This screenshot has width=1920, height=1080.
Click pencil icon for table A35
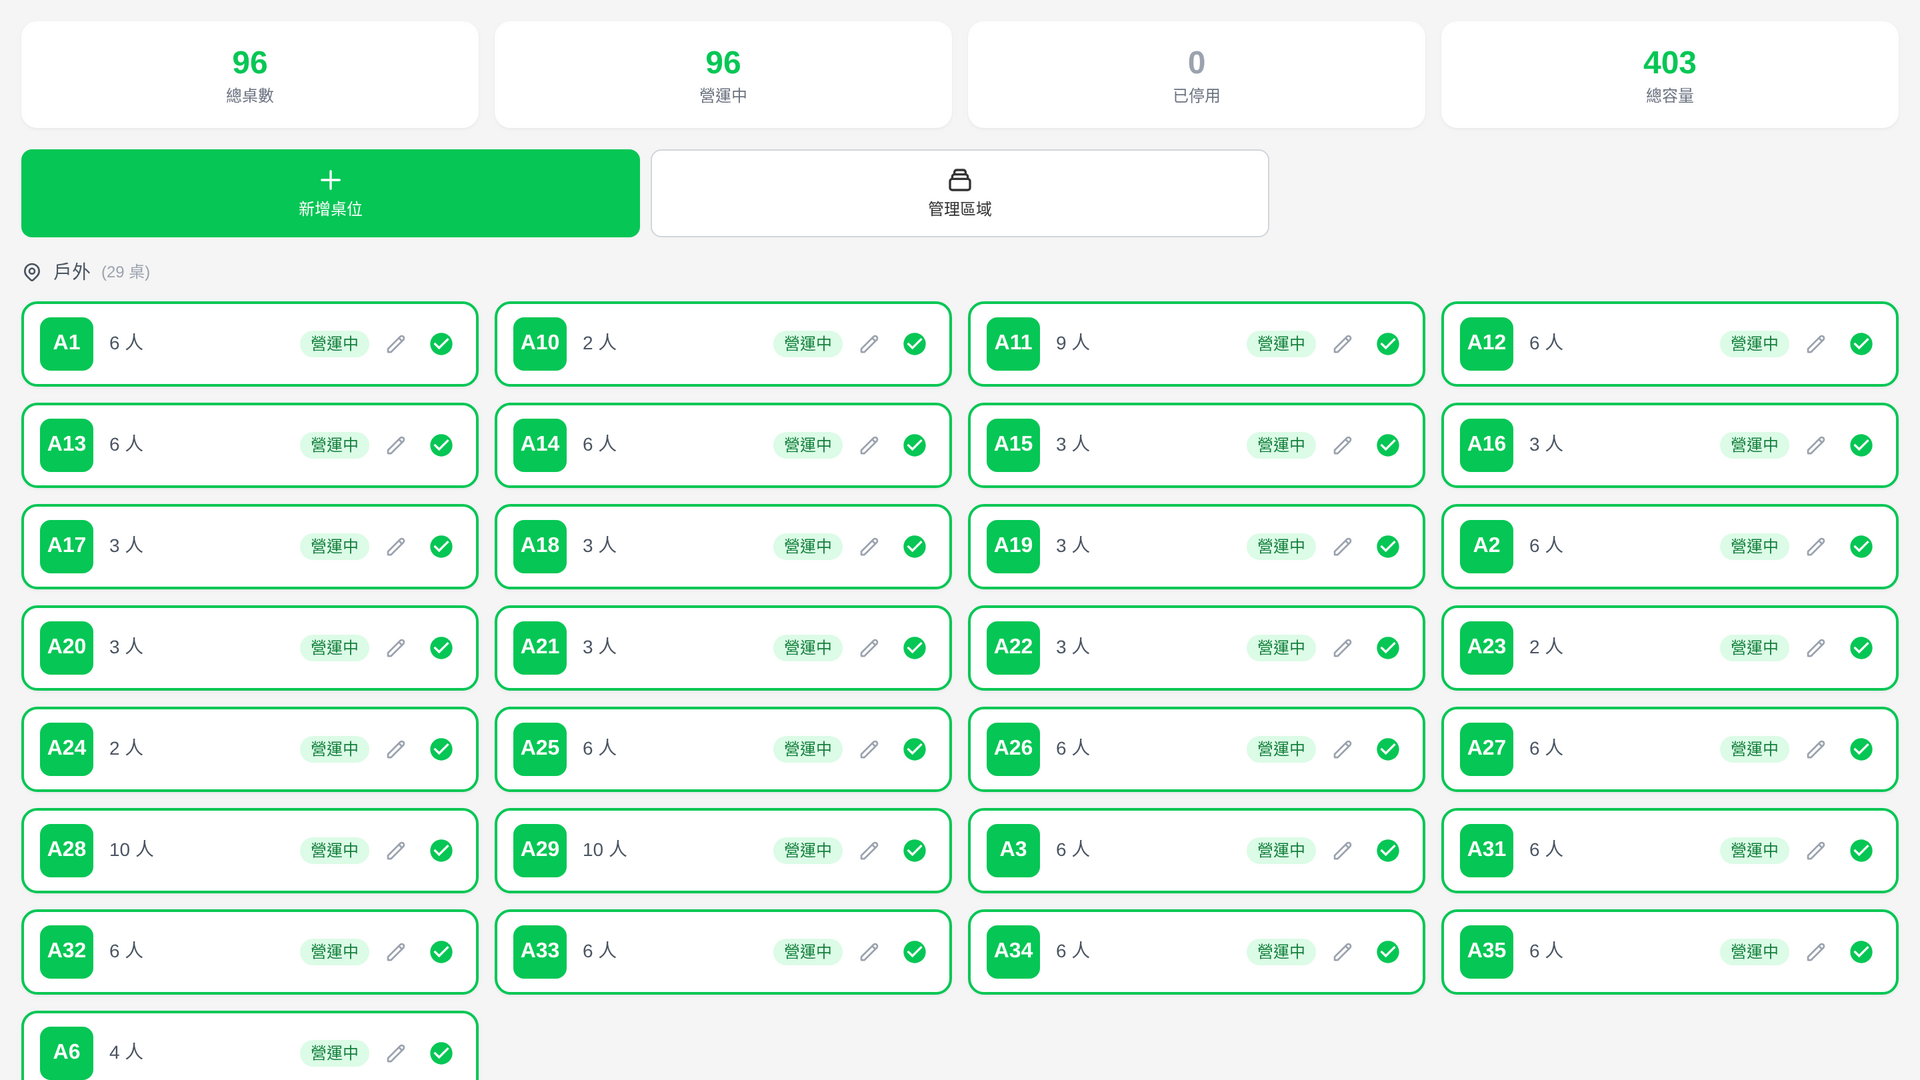click(x=1816, y=952)
